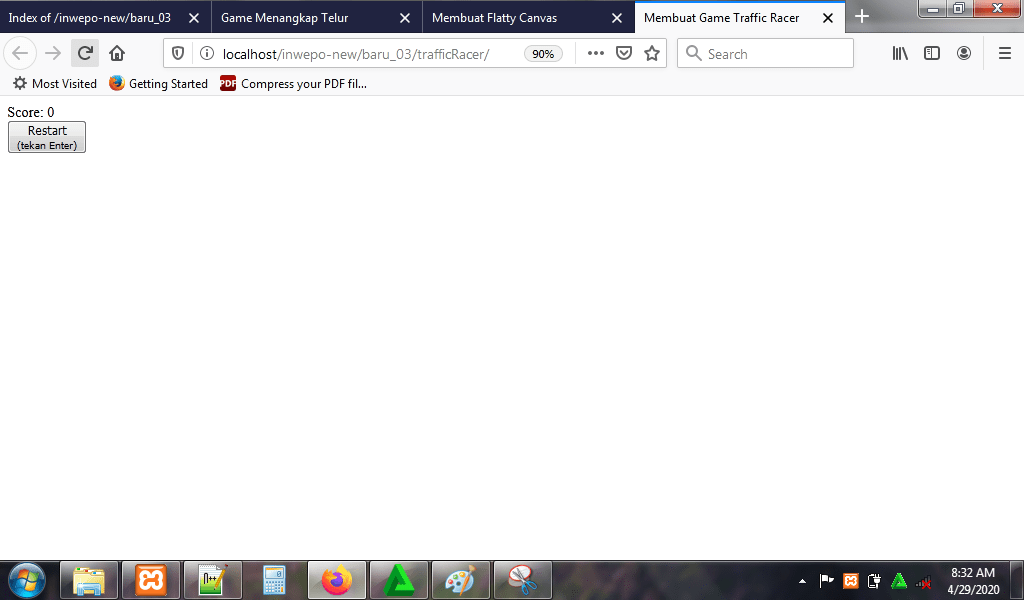Image resolution: width=1024 pixels, height=600 pixels.
Task: Open the Compress your PDF bookmark
Action: (x=293, y=84)
